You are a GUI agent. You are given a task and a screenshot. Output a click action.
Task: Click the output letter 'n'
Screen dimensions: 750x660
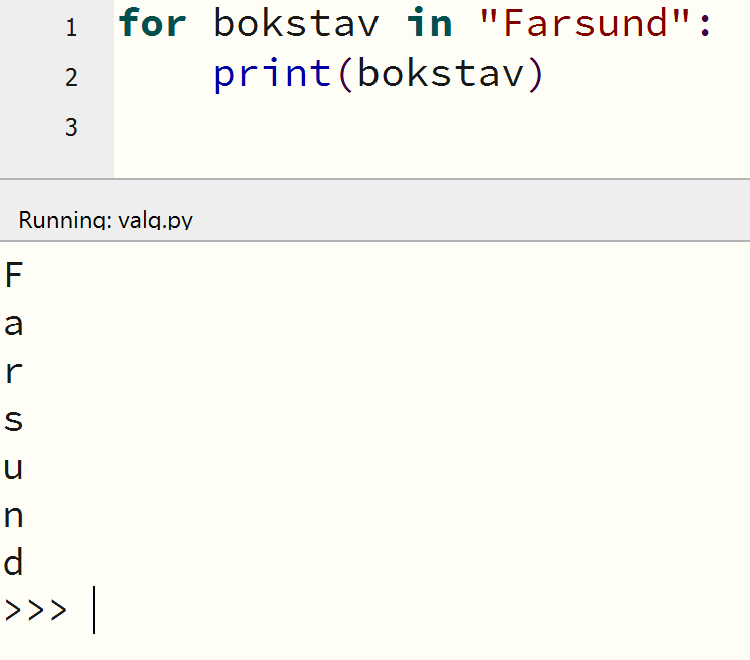(x=13, y=516)
